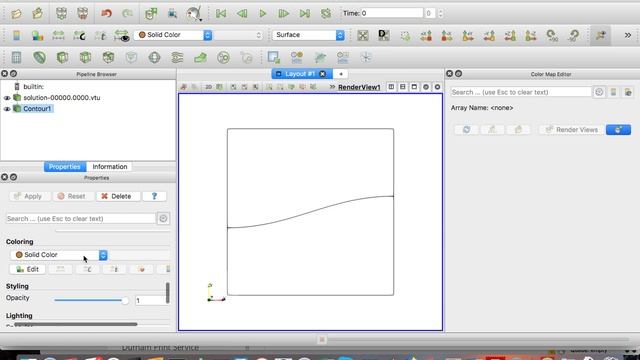Split the render view horizontally
This screenshot has width=640, height=360.
point(391,87)
